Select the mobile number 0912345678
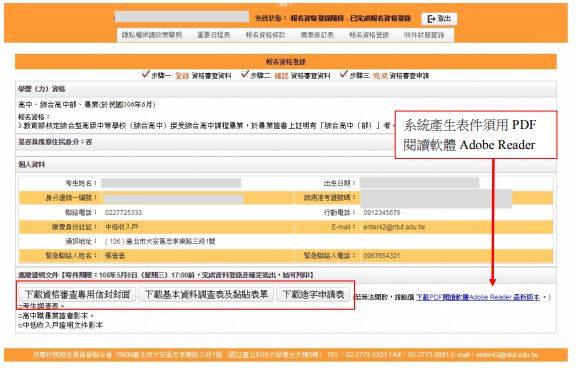The height and width of the screenshot is (368, 578). (x=382, y=212)
